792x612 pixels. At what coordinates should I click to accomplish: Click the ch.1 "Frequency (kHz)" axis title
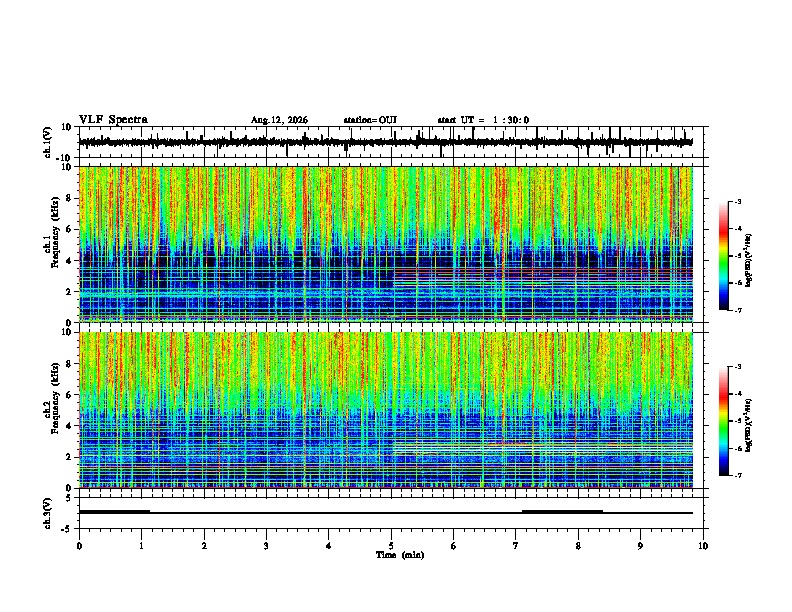pos(55,233)
